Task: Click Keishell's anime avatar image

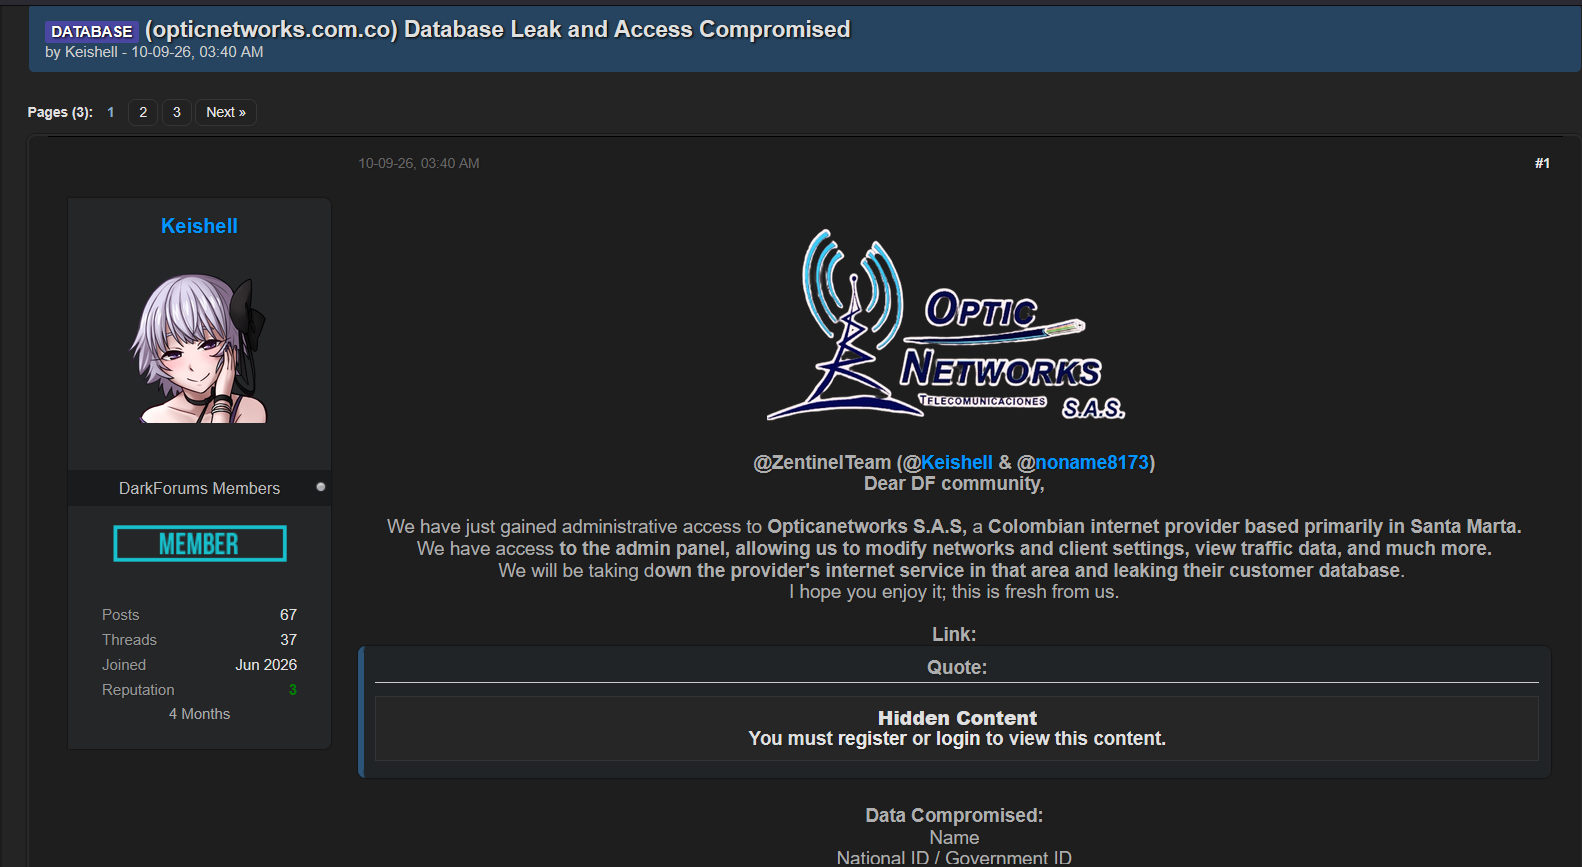Action: 199,348
